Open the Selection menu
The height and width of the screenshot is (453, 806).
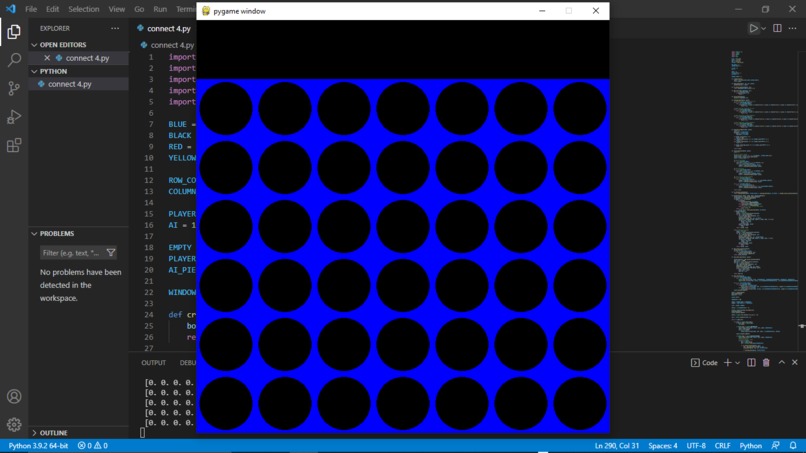83,9
